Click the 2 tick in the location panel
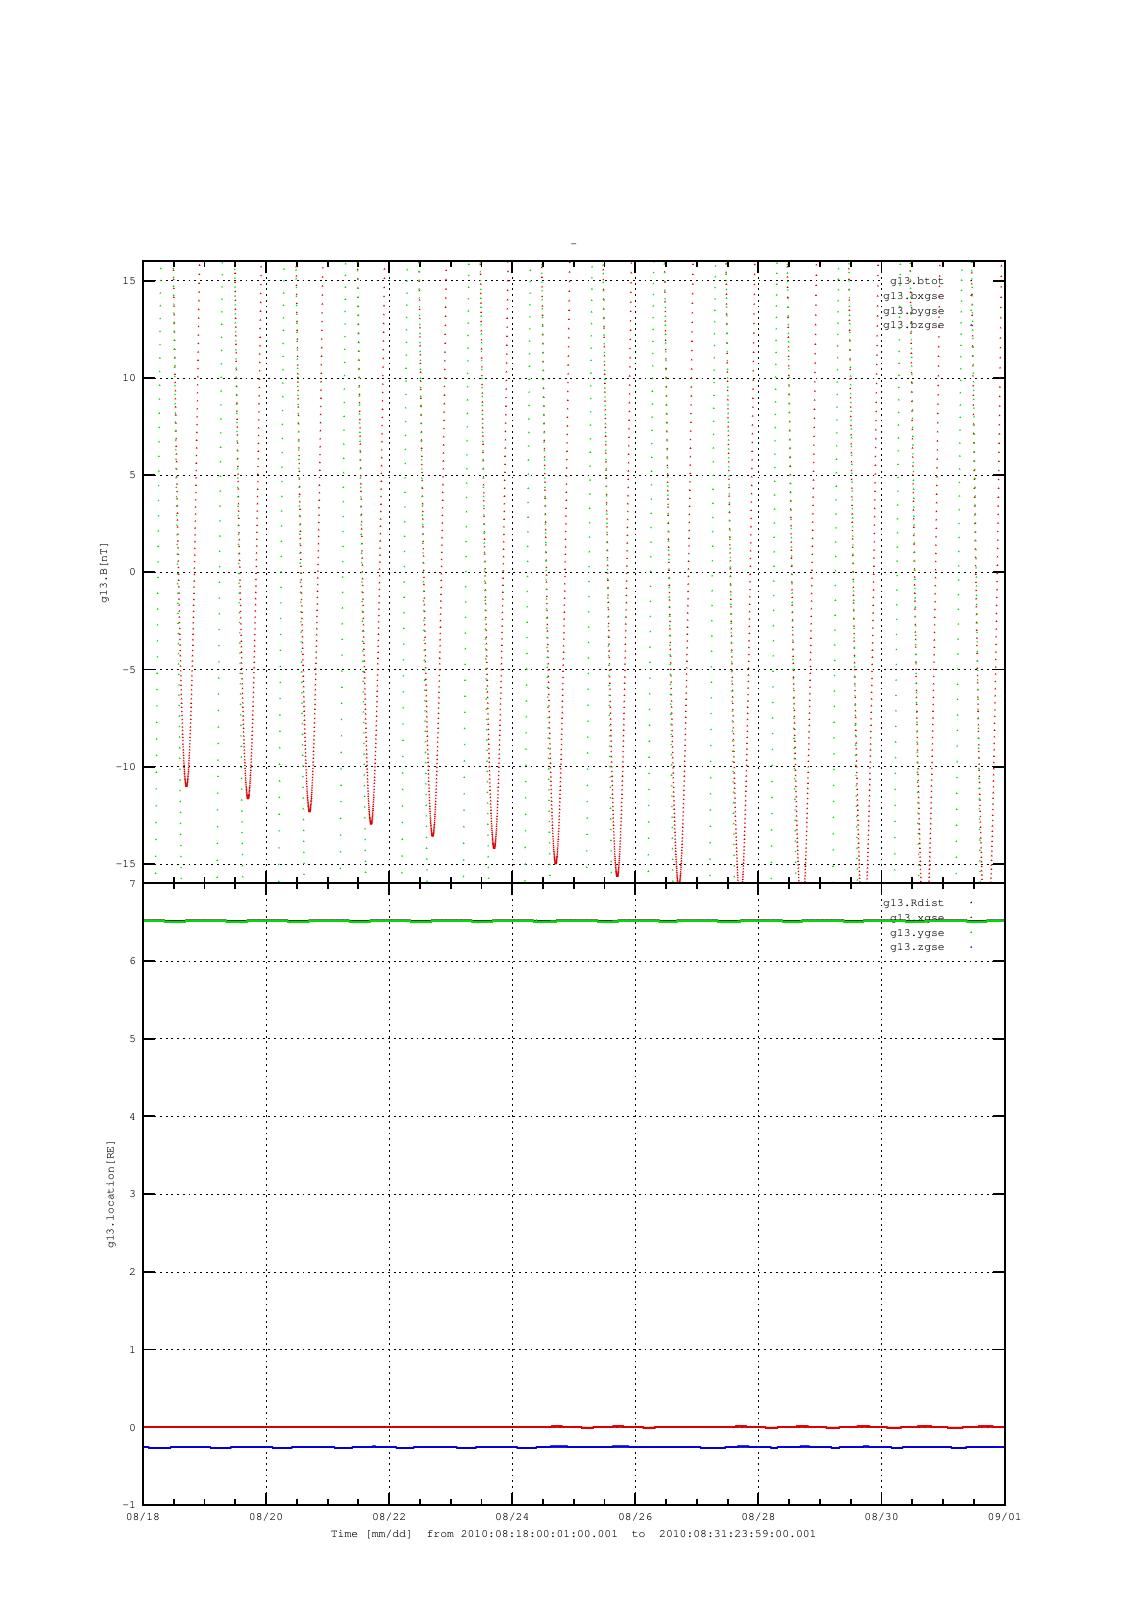1131x1600 pixels. click(x=132, y=1272)
